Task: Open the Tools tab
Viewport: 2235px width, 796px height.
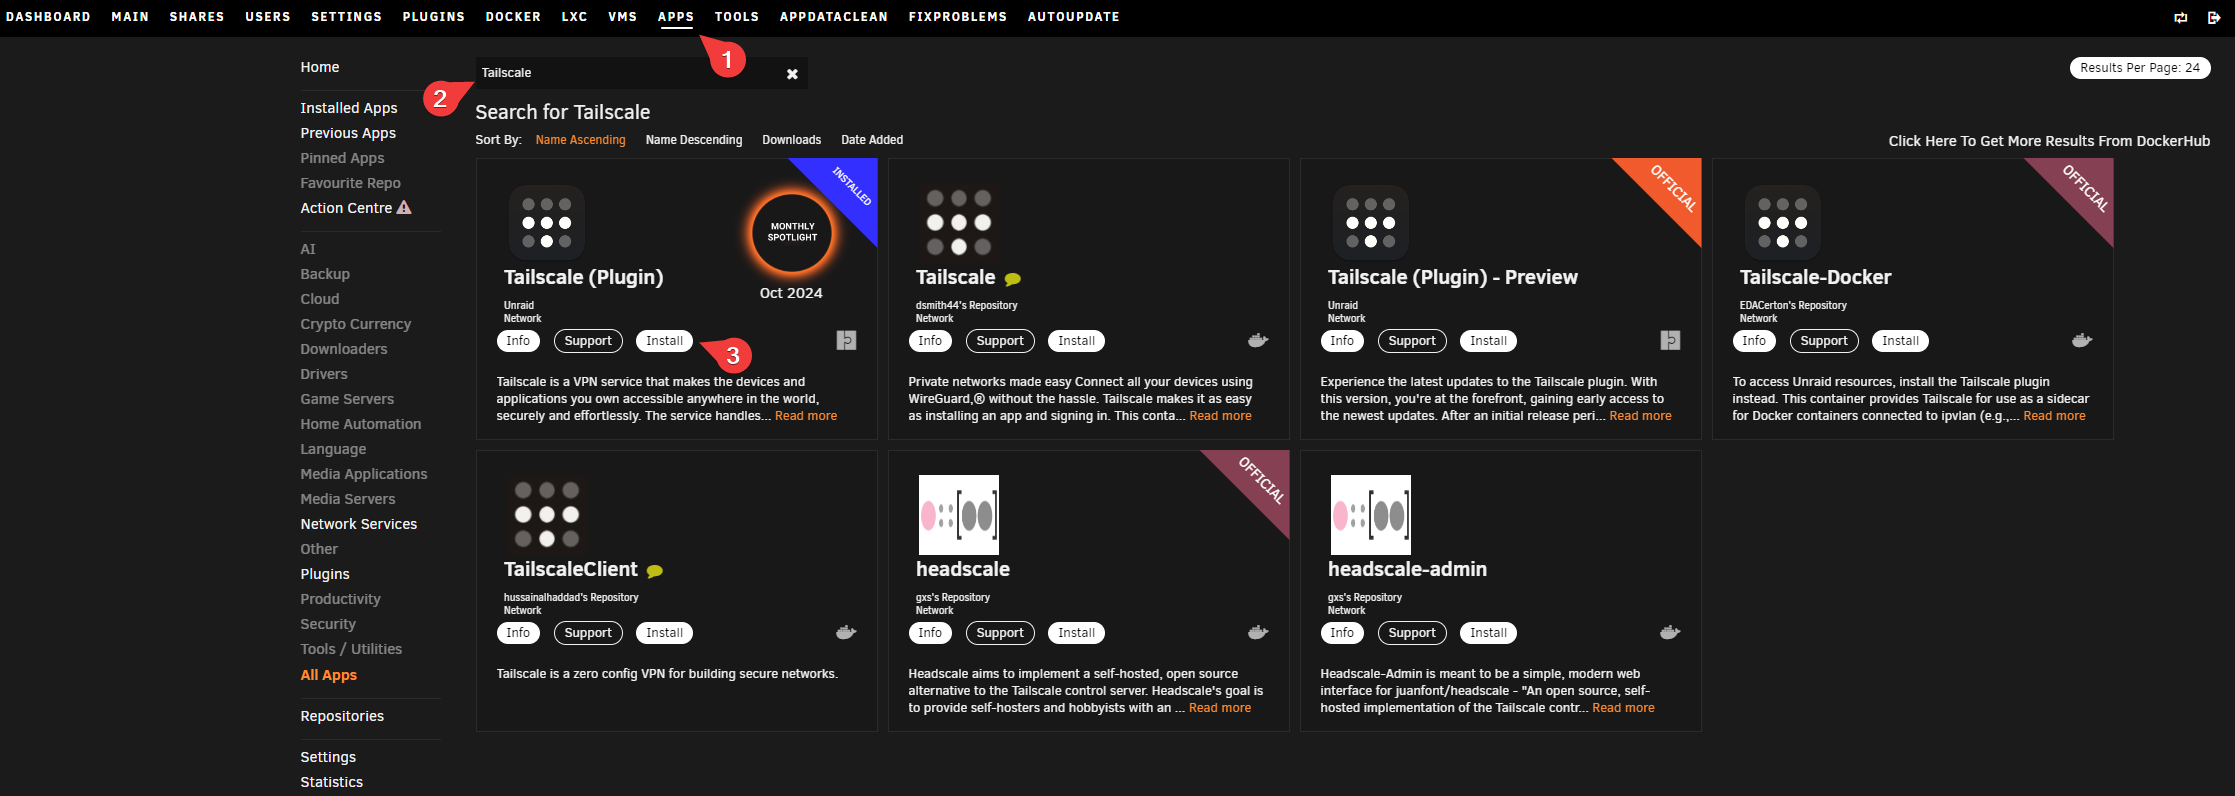Action: pos(736,17)
